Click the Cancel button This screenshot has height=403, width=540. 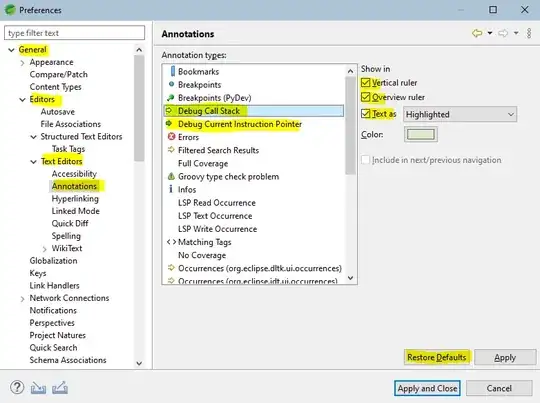click(x=499, y=388)
